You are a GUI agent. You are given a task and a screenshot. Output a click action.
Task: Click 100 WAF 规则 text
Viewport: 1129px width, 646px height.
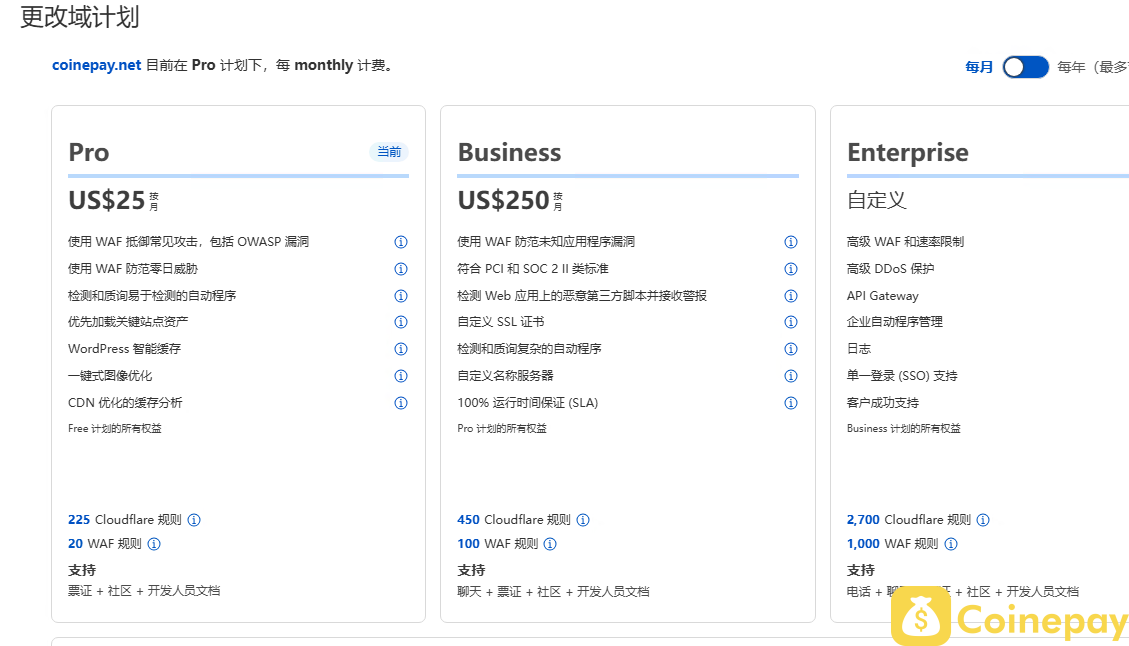[x=498, y=544]
